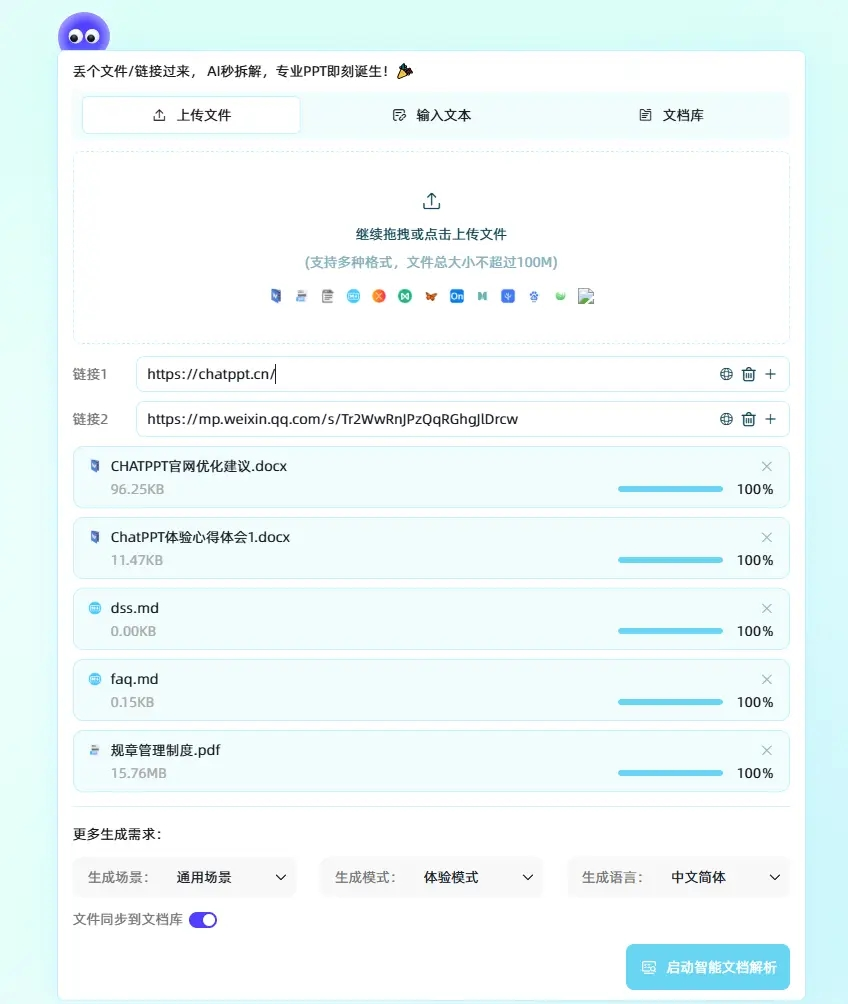Viewport: 848px width, 1004px height.
Task: Click the file name ChatPPT体验心得体会1.docx
Action: pos(200,537)
